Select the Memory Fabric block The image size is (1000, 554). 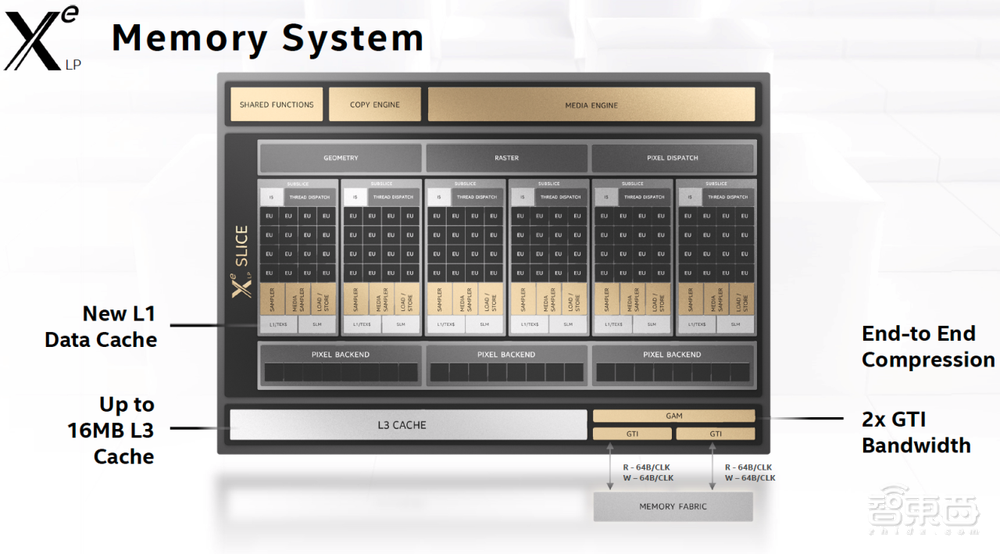tap(671, 507)
